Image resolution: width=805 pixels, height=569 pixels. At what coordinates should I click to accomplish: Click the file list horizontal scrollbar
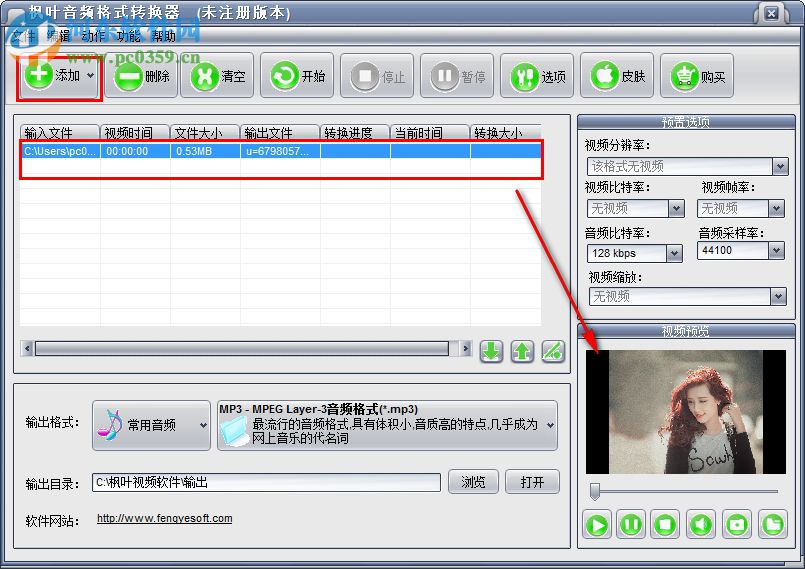242,349
